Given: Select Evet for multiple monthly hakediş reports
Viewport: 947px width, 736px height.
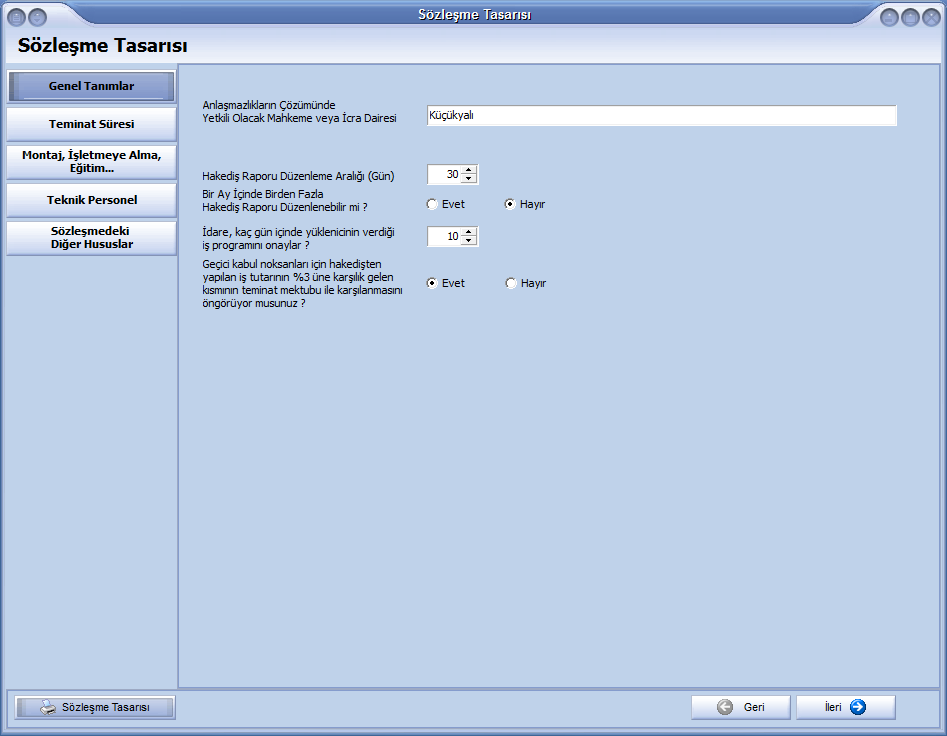Looking at the screenshot, I should pyautogui.click(x=432, y=204).
